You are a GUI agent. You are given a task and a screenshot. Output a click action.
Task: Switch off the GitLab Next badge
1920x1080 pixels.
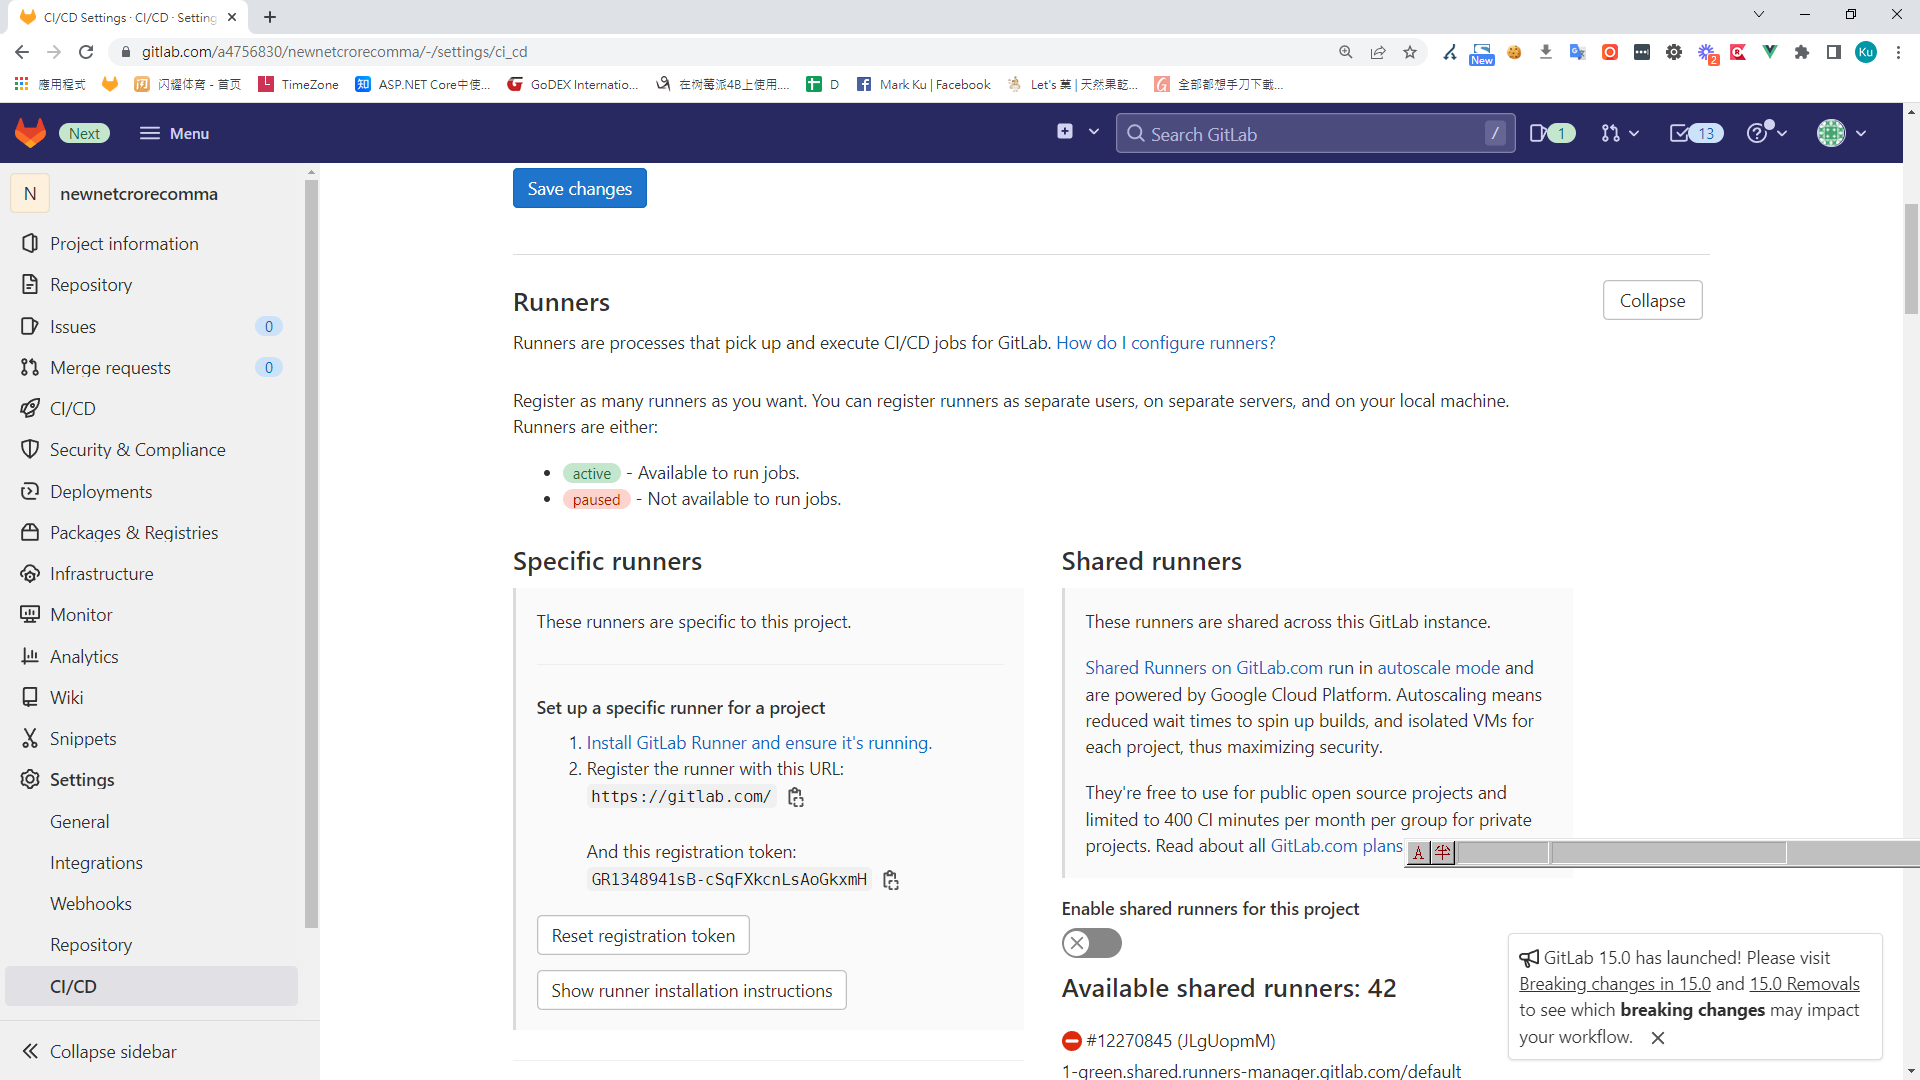85,133
